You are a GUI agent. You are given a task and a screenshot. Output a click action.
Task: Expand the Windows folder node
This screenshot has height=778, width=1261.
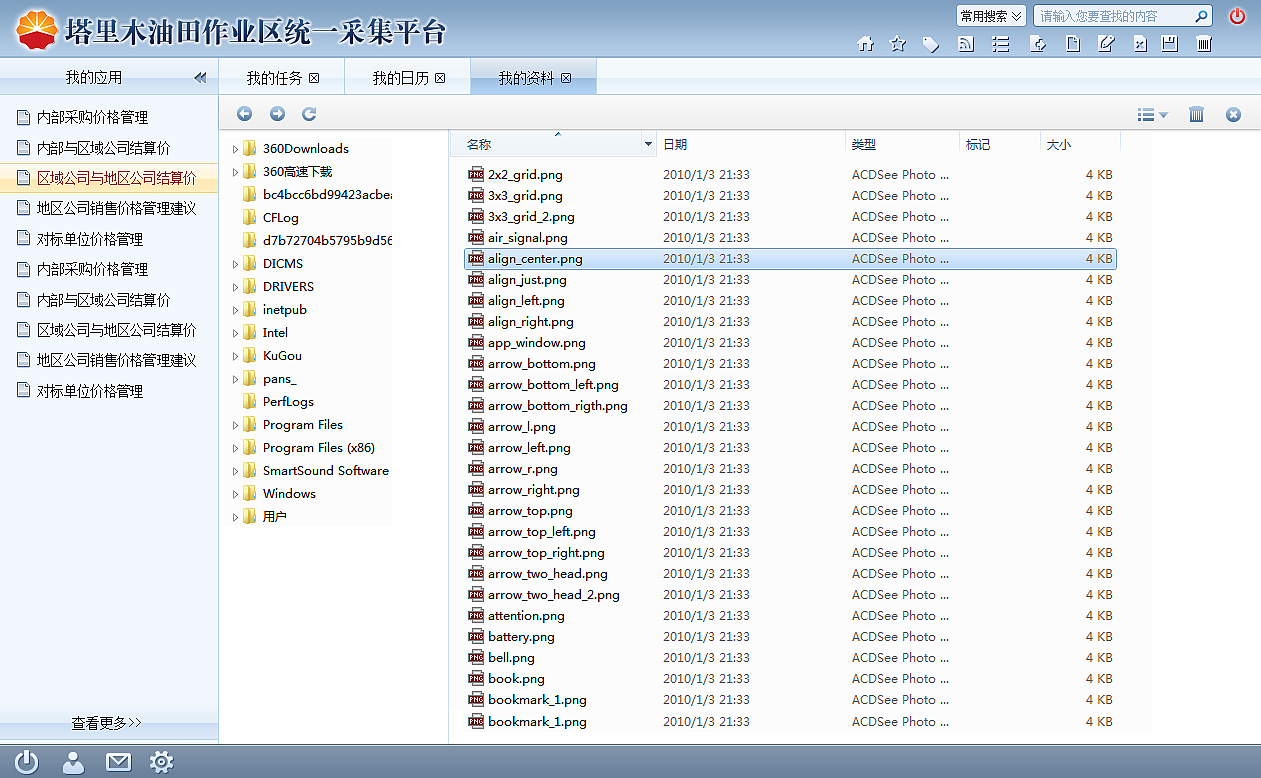point(235,494)
